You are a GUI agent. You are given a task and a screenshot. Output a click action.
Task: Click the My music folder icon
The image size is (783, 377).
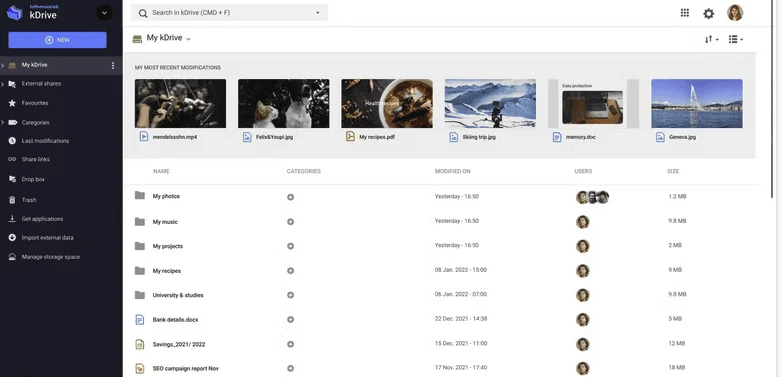[x=140, y=221]
